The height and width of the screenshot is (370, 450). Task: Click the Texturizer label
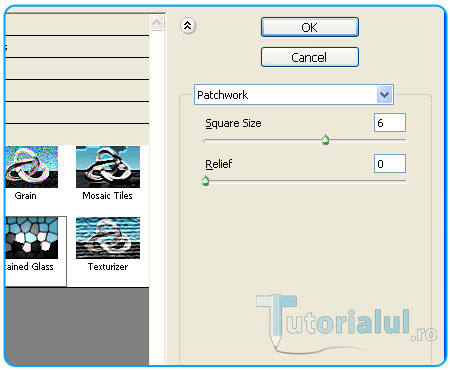point(108,267)
